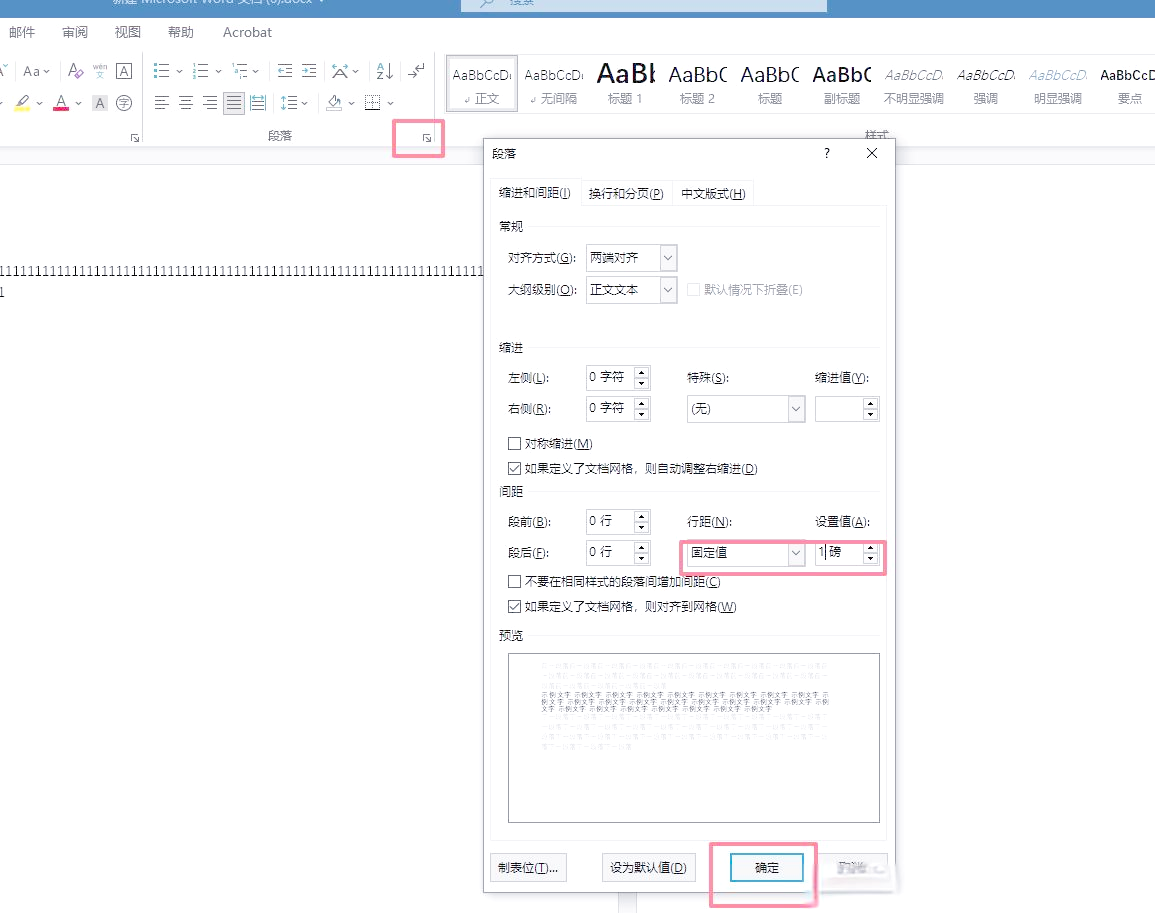Select the Sort icon in the Paragraph group
This screenshot has height=913, width=1155.
(384, 70)
